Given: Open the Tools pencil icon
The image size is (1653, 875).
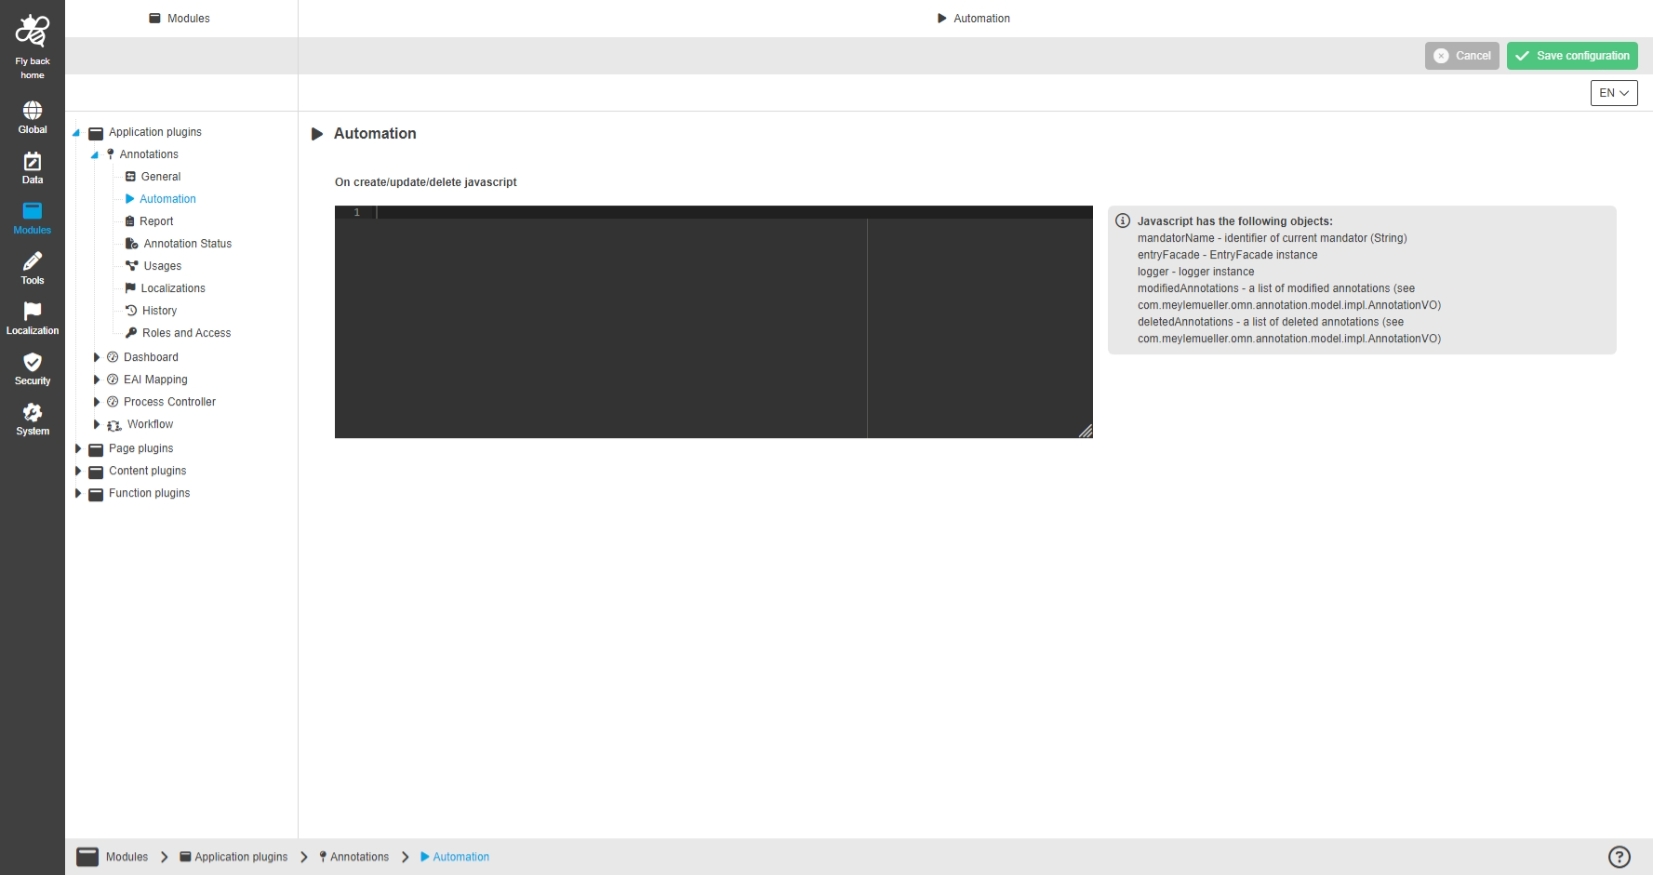Looking at the screenshot, I should point(32,261).
